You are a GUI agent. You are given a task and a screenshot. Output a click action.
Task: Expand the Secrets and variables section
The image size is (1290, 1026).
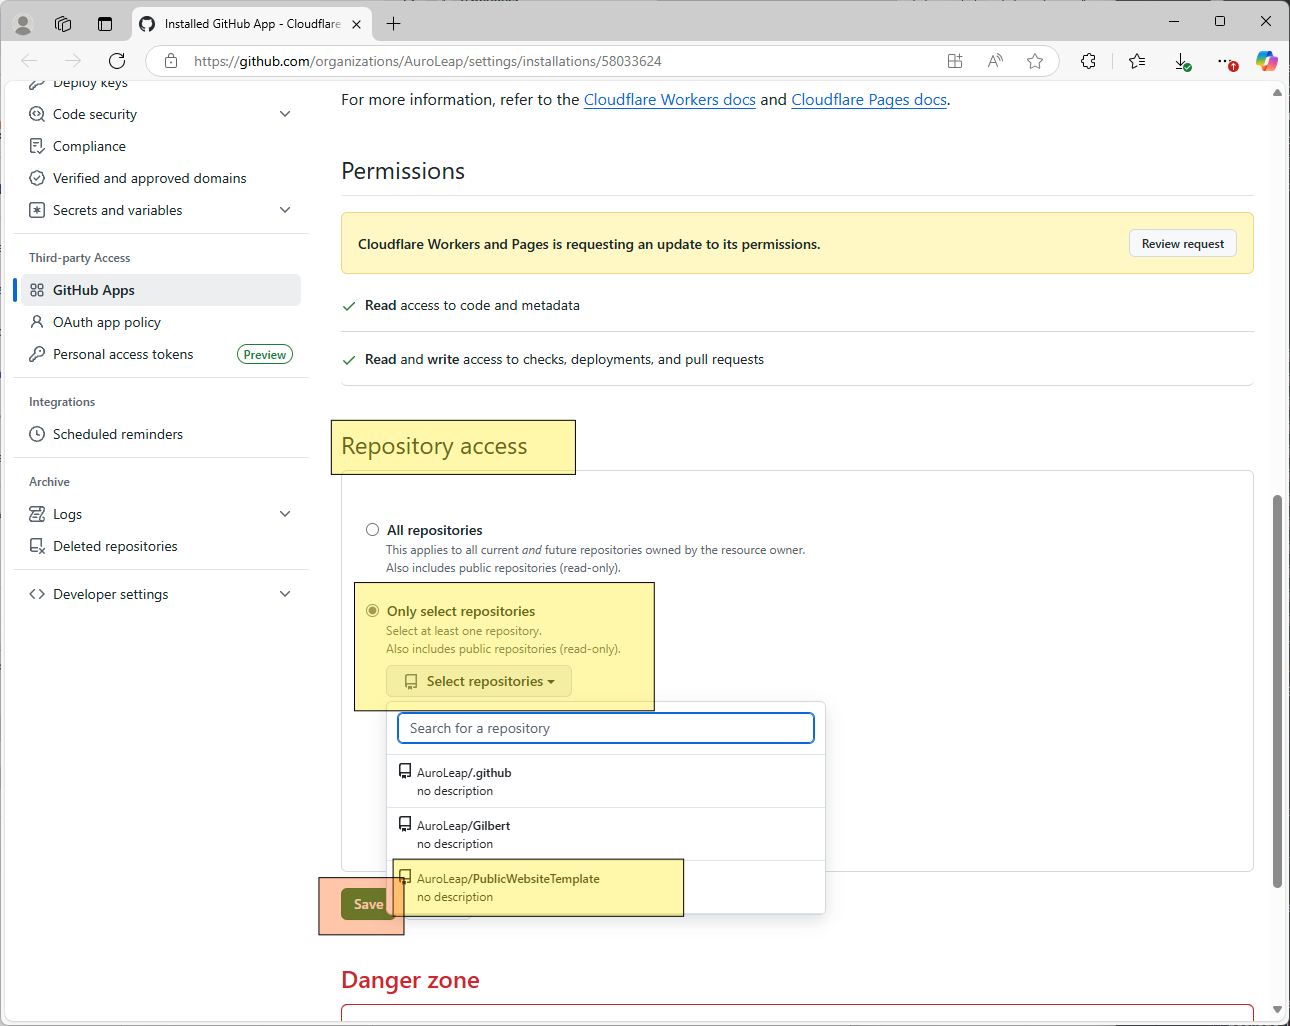(x=285, y=210)
